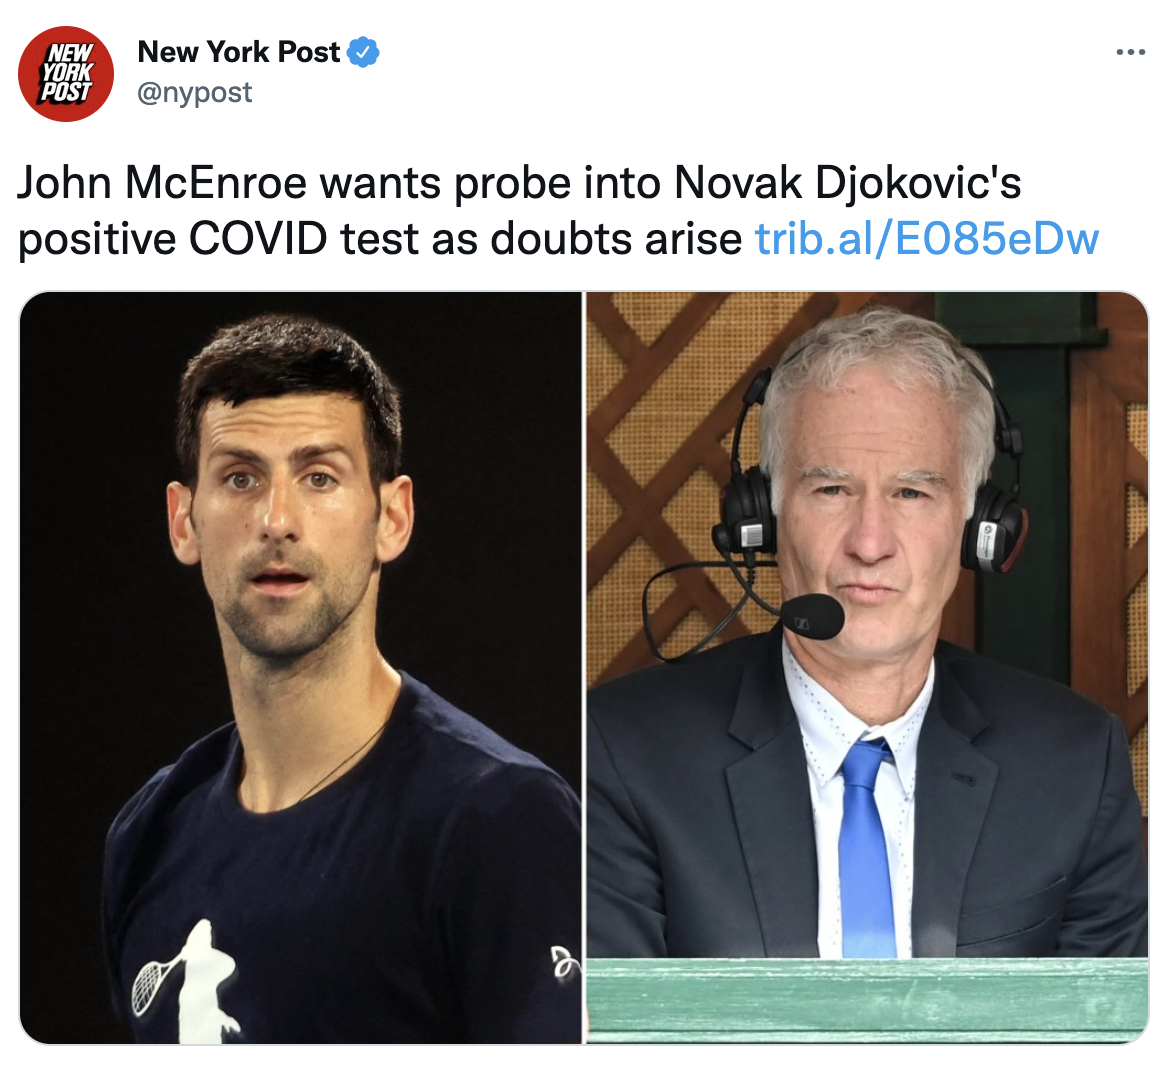Viewport: 1162px width, 1066px height.
Task: Click the words "John McEnroe" in tweet
Action: (x=162, y=182)
